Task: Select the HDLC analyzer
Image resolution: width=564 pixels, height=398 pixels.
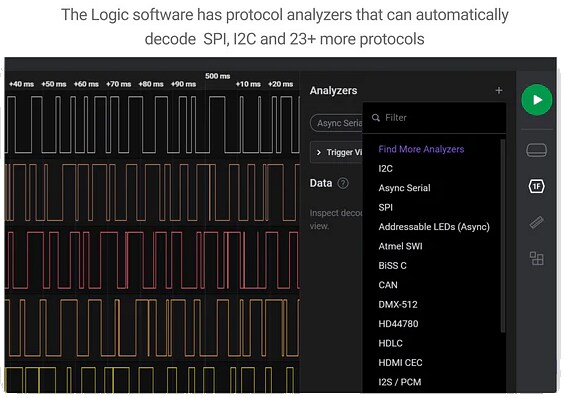Action: tap(390, 343)
